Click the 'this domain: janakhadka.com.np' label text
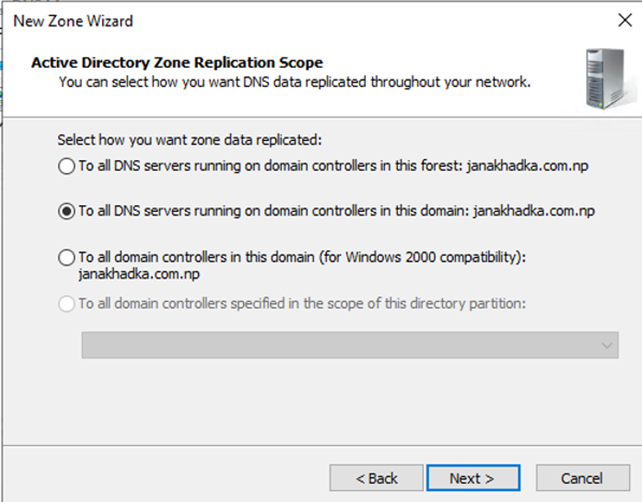 pyautogui.click(x=495, y=211)
